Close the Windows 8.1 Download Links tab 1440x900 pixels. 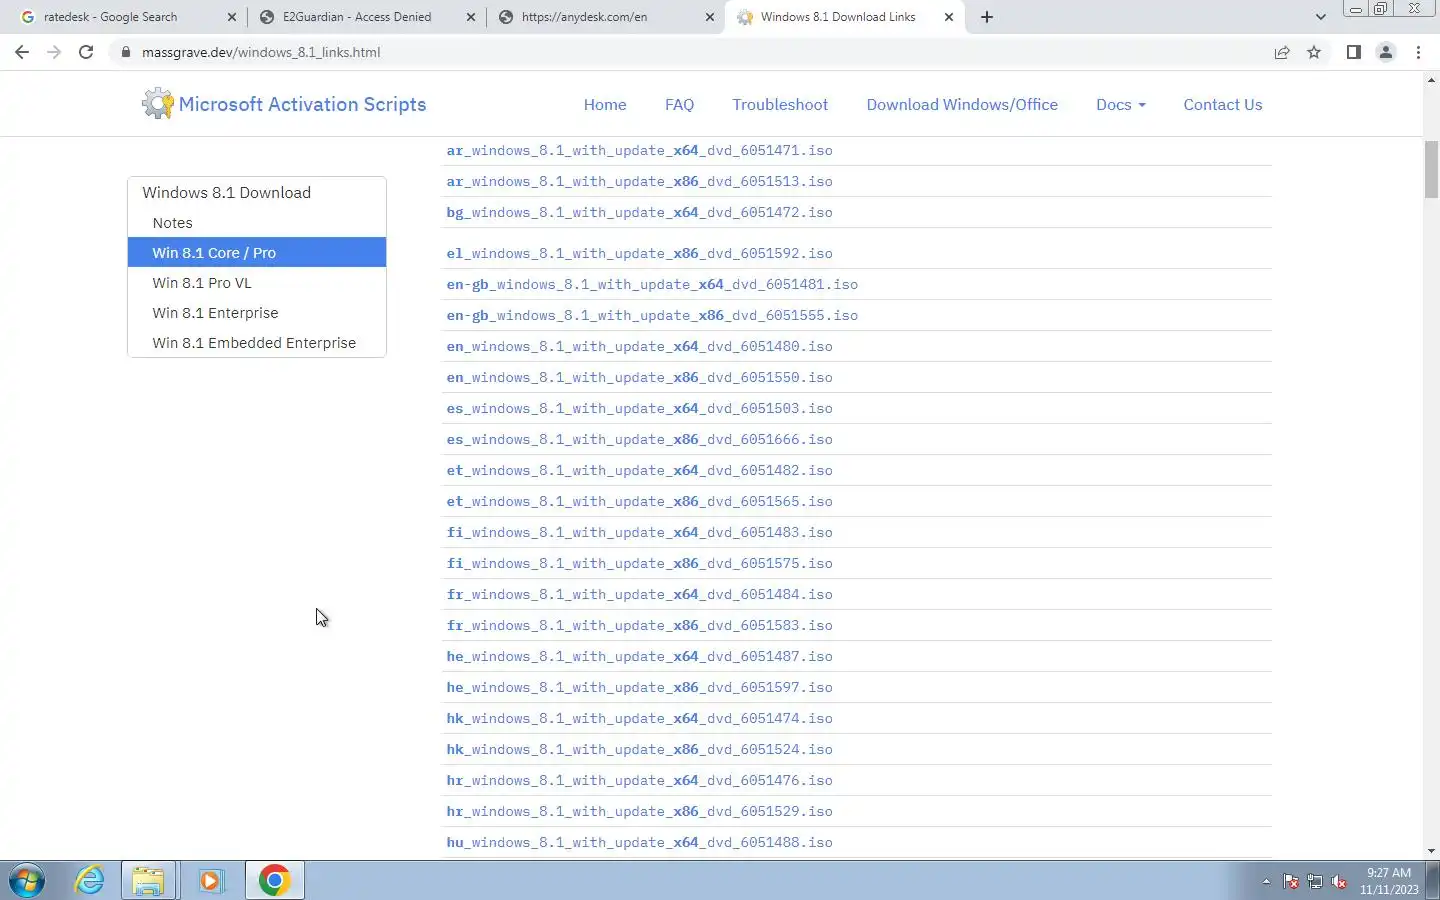coord(949,17)
